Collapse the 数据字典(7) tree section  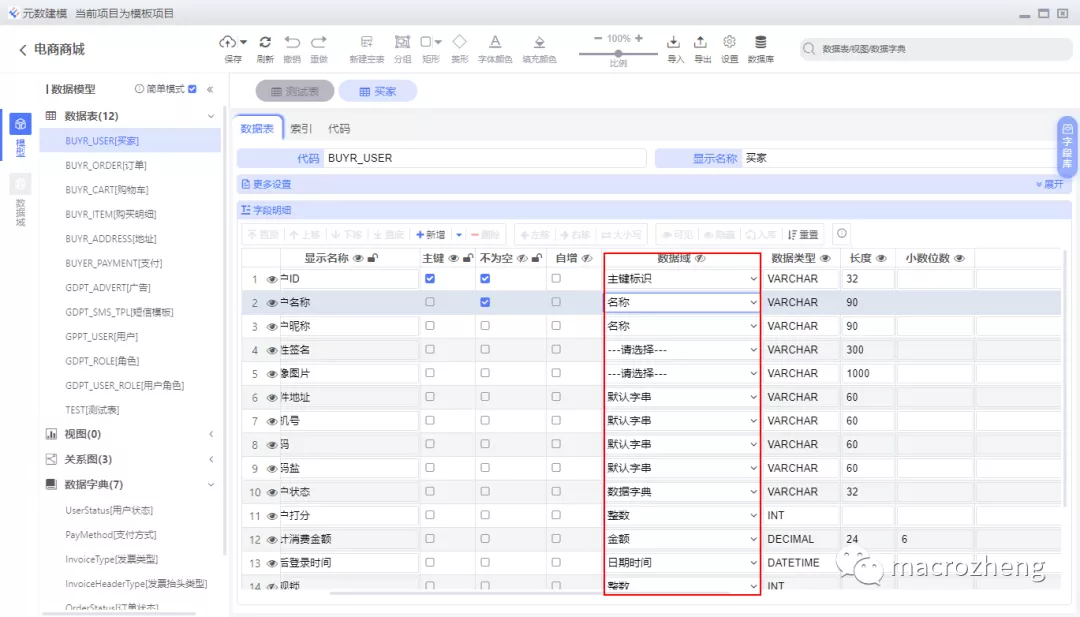pyautogui.click(x=211, y=485)
